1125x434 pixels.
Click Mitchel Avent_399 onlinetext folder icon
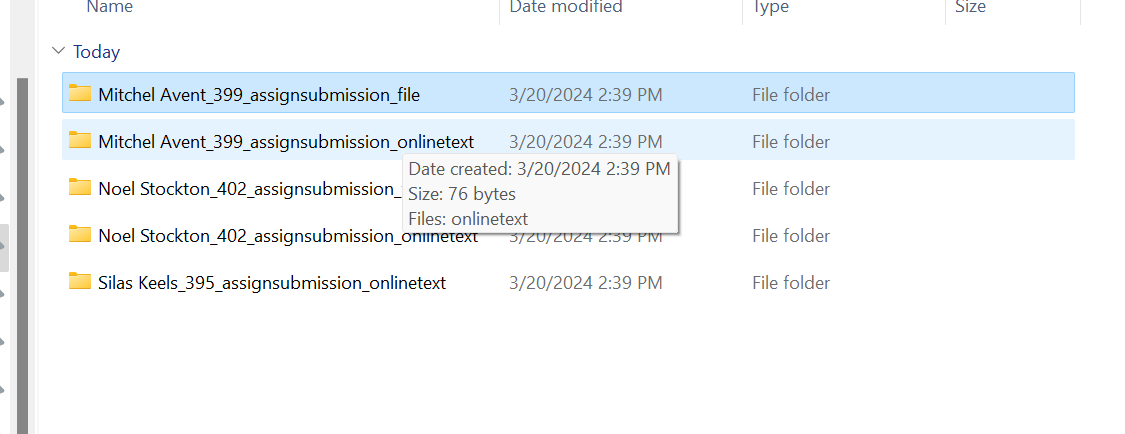[80, 141]
